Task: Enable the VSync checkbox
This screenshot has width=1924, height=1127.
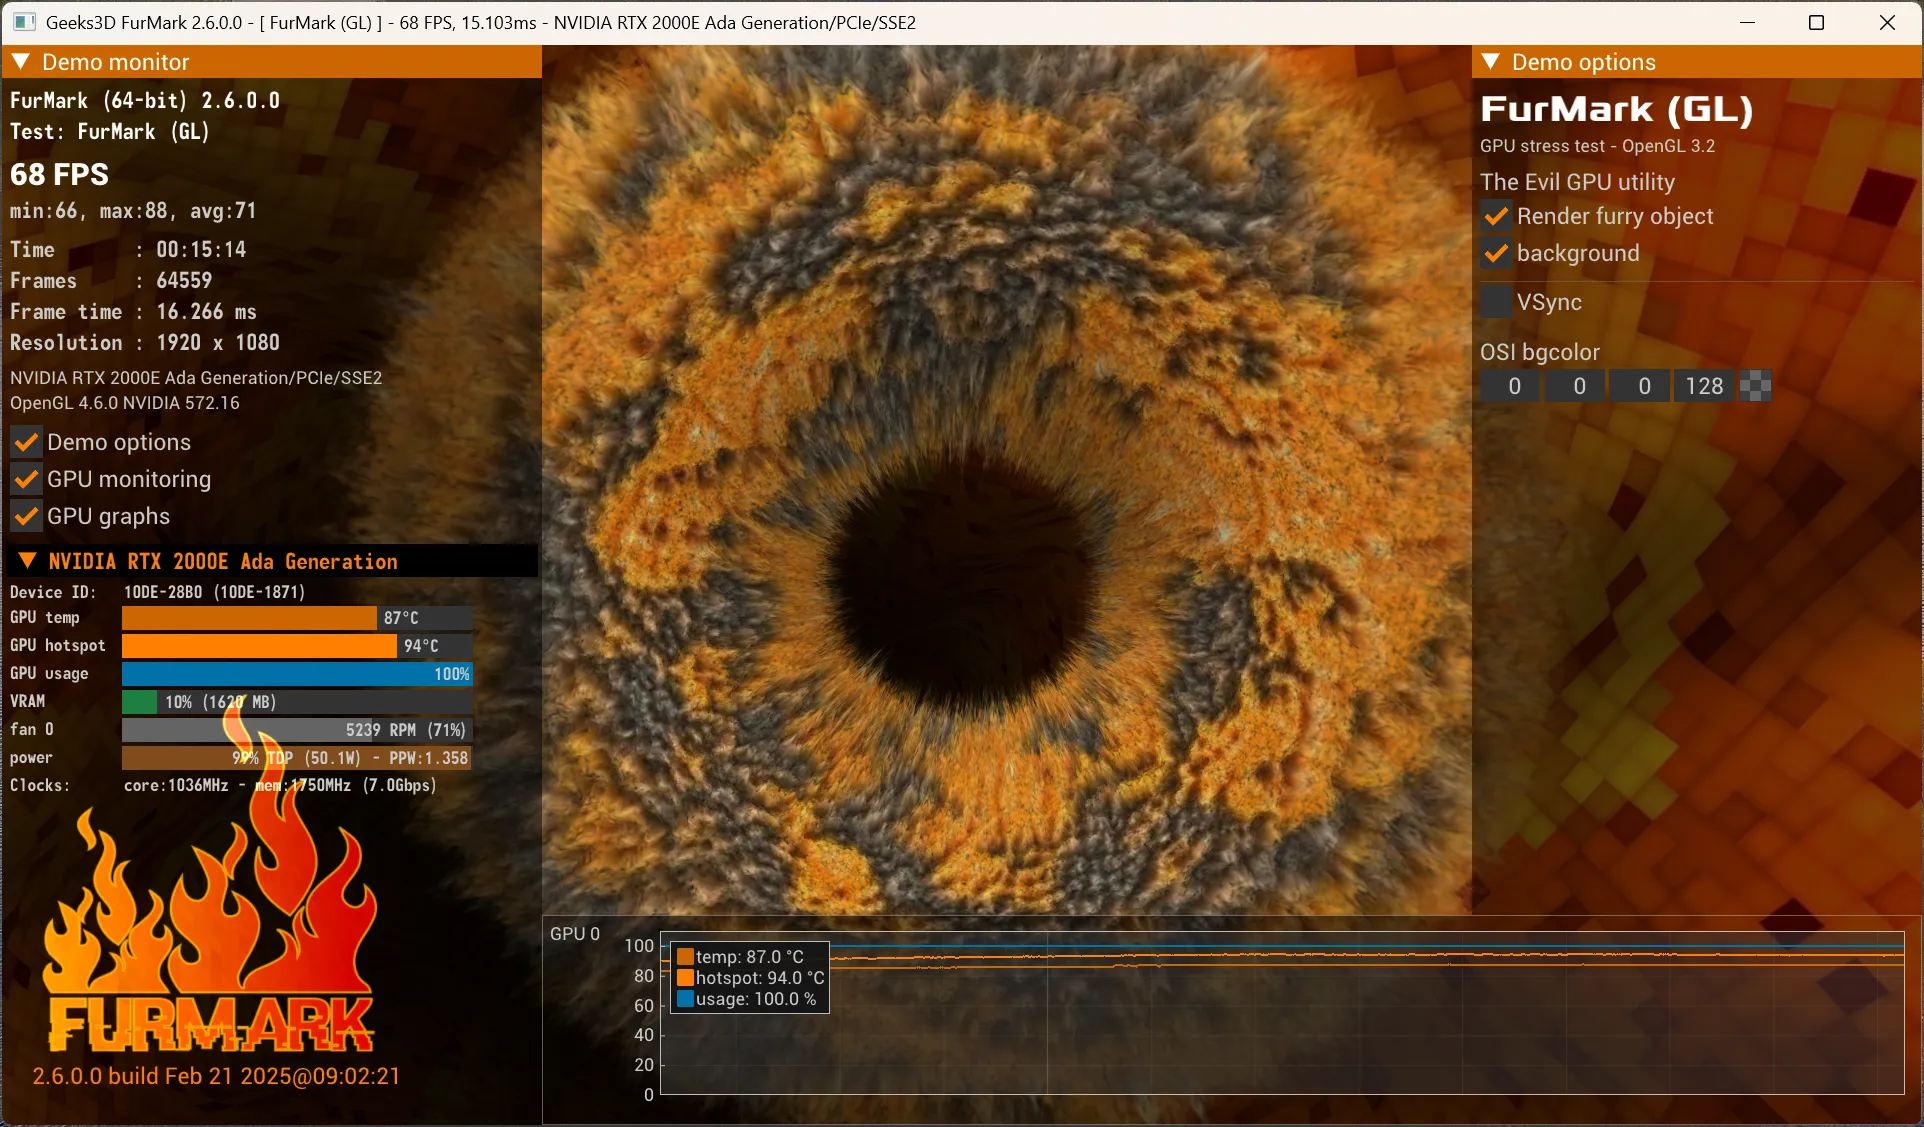Action: coord(1496,302)
